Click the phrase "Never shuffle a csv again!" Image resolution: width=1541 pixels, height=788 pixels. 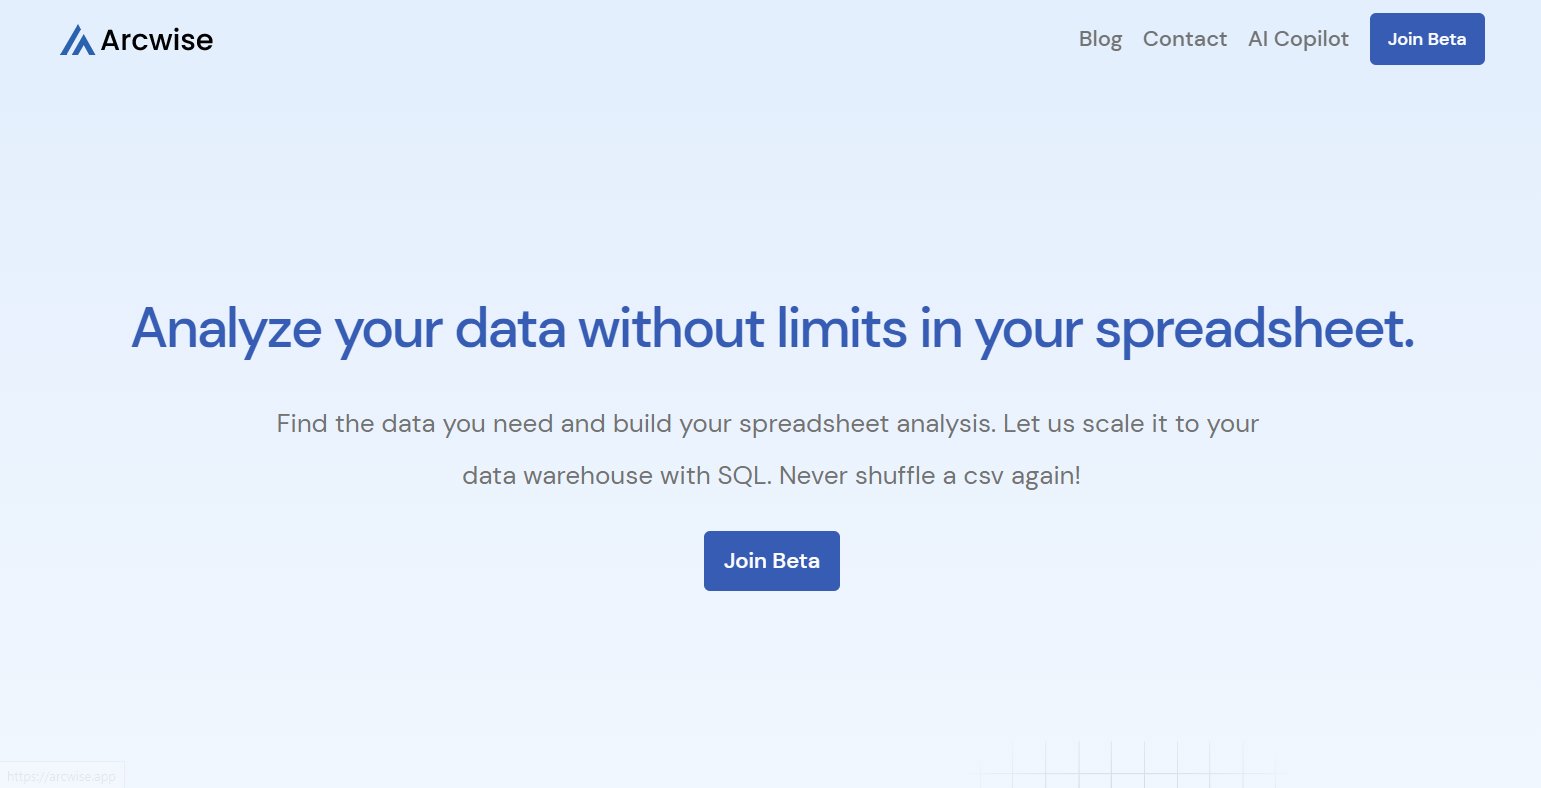(930, 476)
